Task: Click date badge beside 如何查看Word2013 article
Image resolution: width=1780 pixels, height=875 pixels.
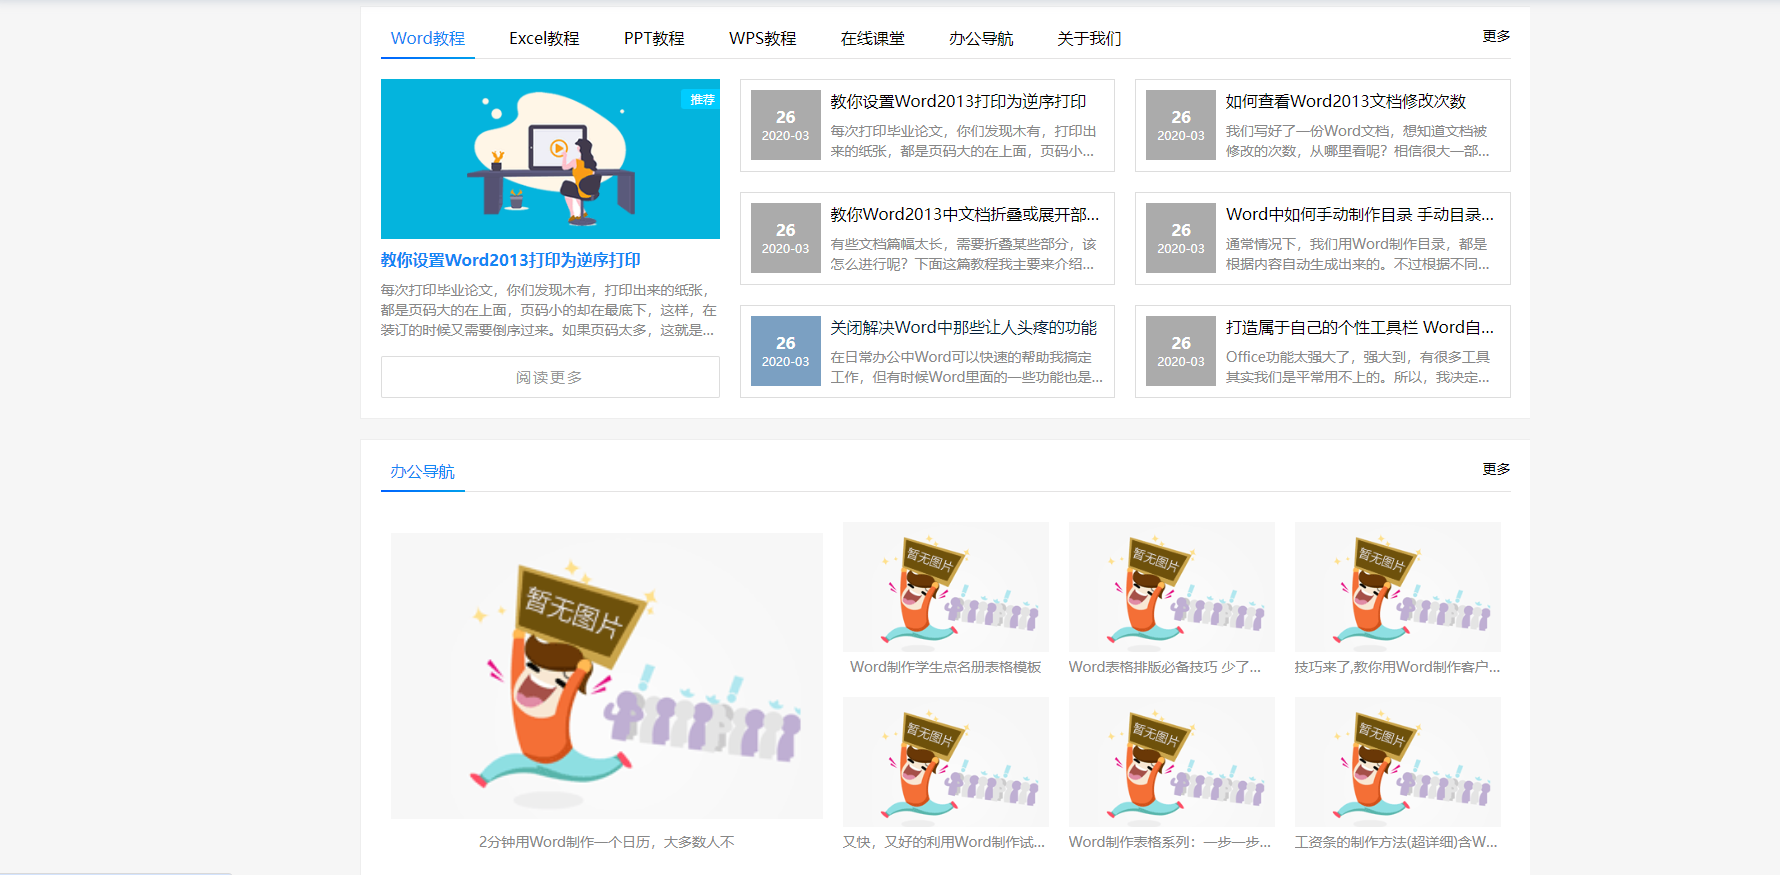Action: [x=1181, y=125]
